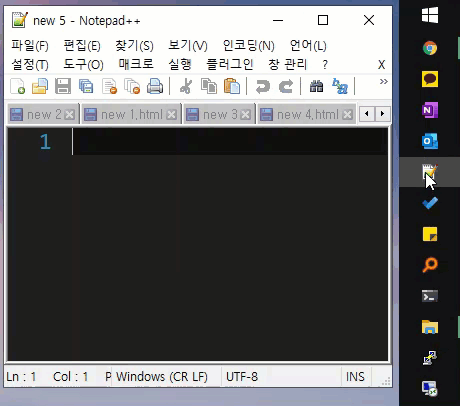
Task: Copy selection with the Copy toolbar icon
Action: pos(209,86)
